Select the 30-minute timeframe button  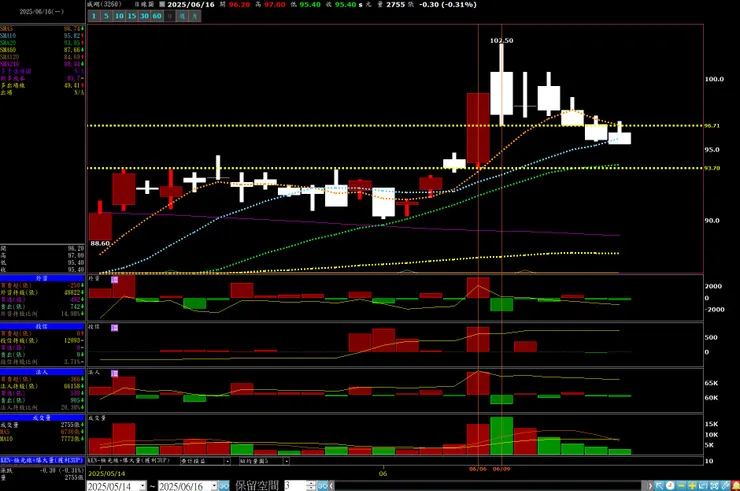click(x=144, y=16)
